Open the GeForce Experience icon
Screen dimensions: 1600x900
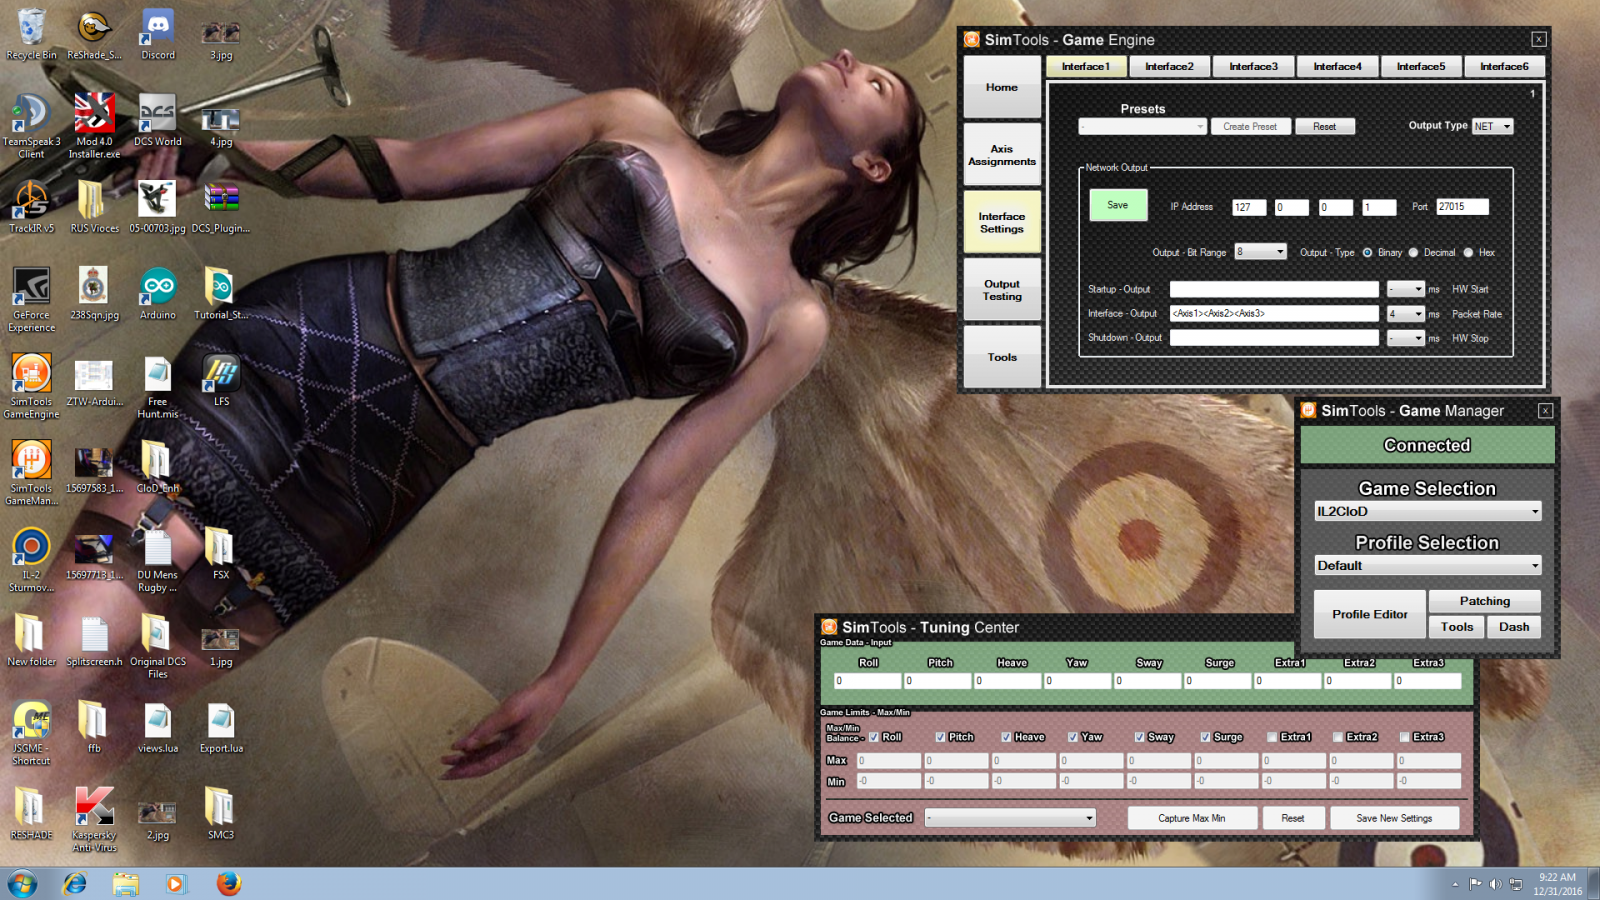[31, 300]
